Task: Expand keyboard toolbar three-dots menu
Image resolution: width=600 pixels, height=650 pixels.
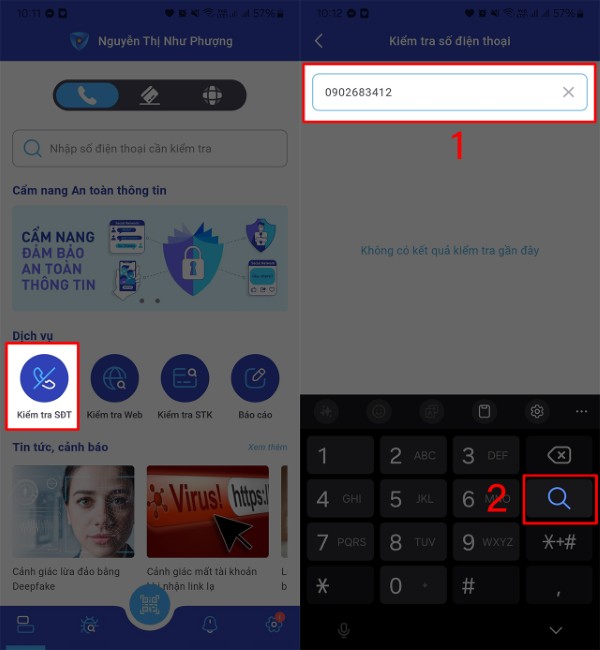Action: tap(581, 411)
